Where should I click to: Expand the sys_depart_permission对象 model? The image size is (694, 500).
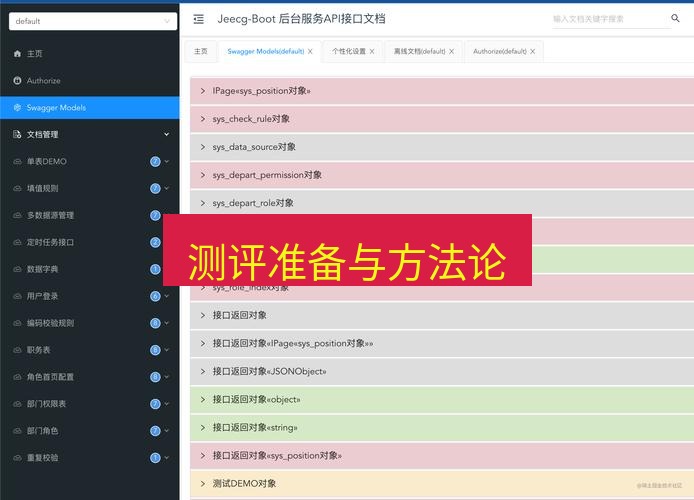[442, 175]
